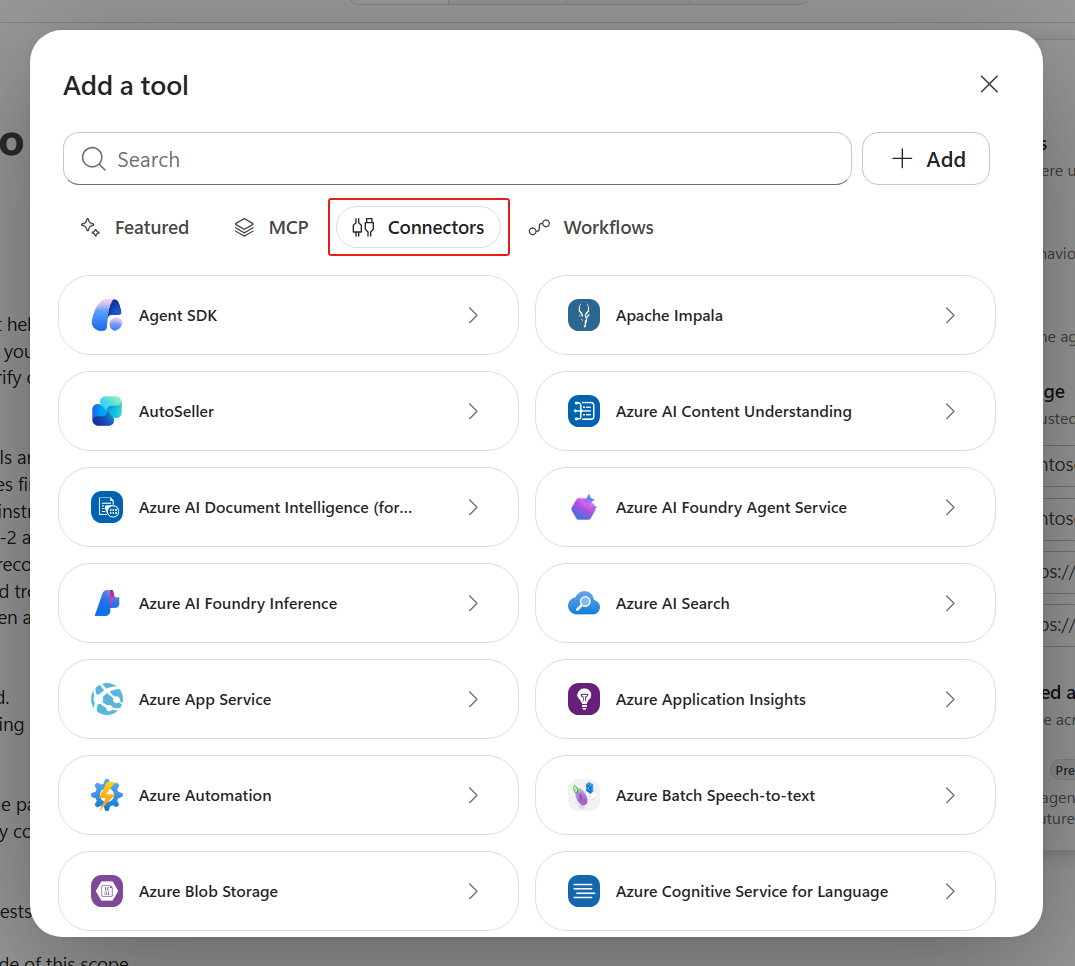1075x966 pixels.
Task: Expand Azure AI Document Intelligence chevron
Action: click(x=473, y=507)
